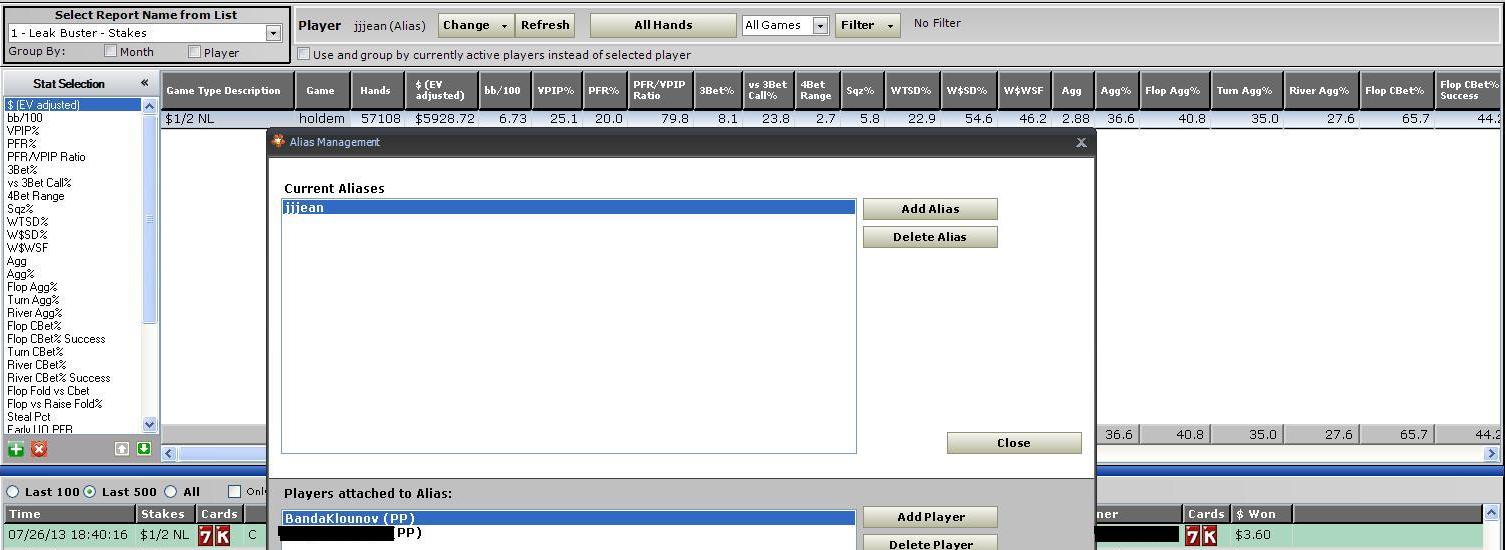The height and width of the screenshot is (550, 1505).
Task: Open the All Games dropdown
Action: coord(820,25)
